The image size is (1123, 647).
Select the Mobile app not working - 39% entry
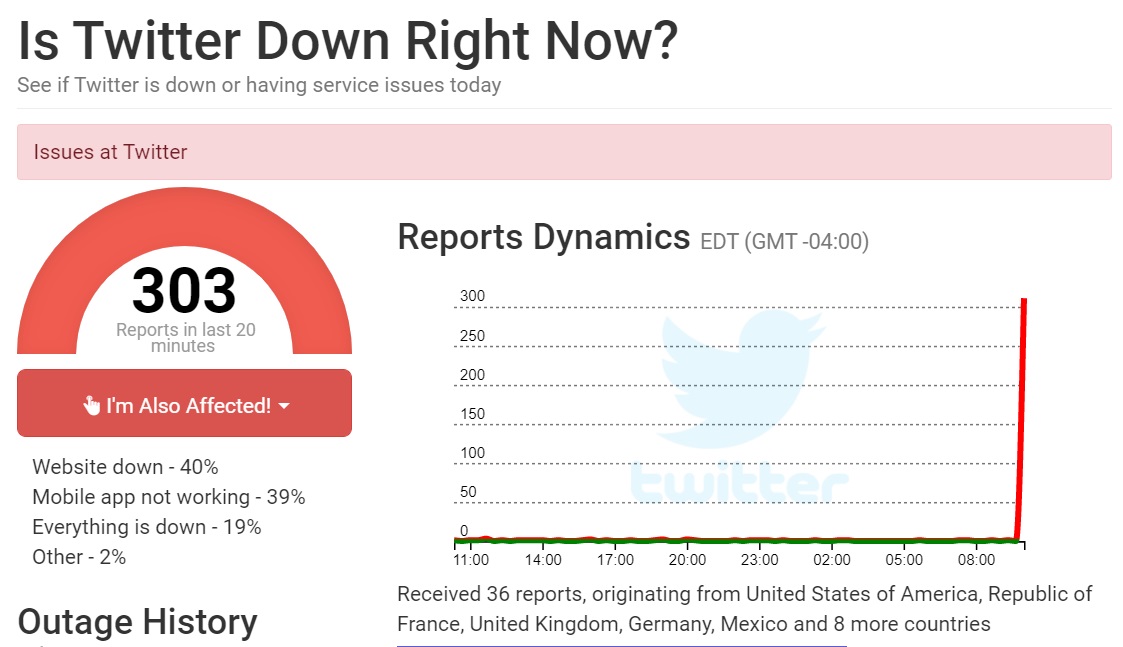tap(169, 497)
